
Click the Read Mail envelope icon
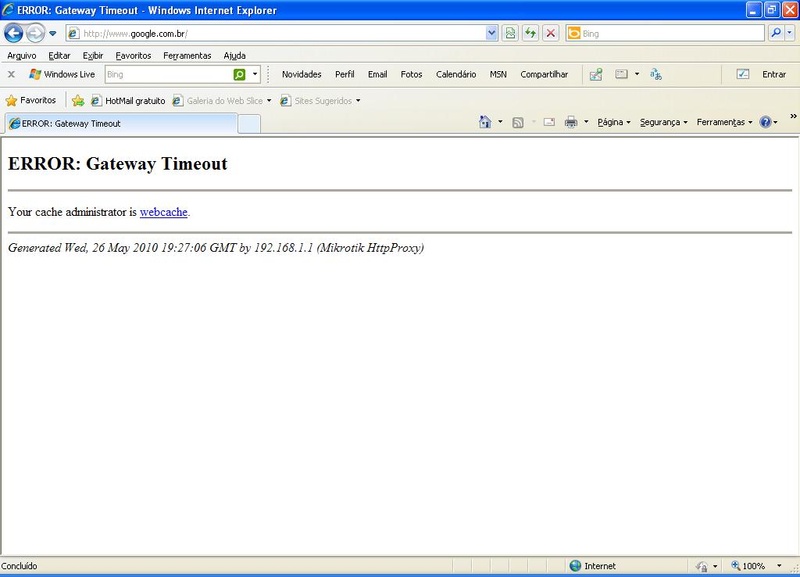(x=549, y=122)
